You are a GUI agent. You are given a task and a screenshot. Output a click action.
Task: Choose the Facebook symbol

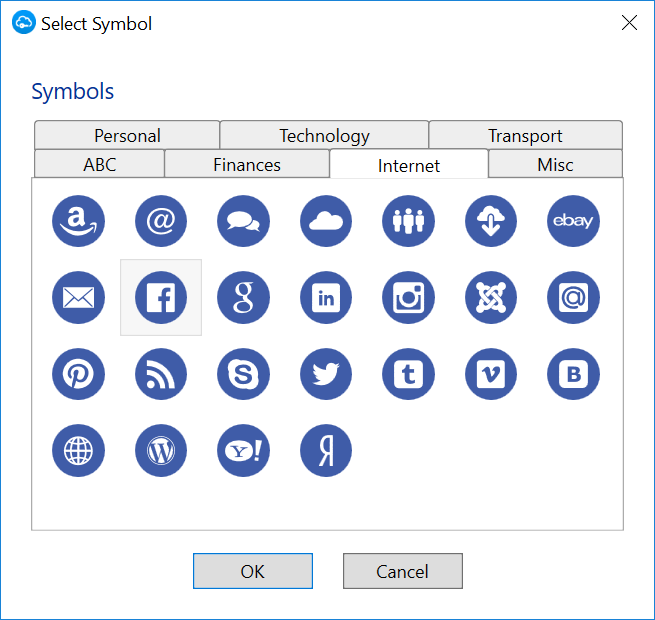161,297
